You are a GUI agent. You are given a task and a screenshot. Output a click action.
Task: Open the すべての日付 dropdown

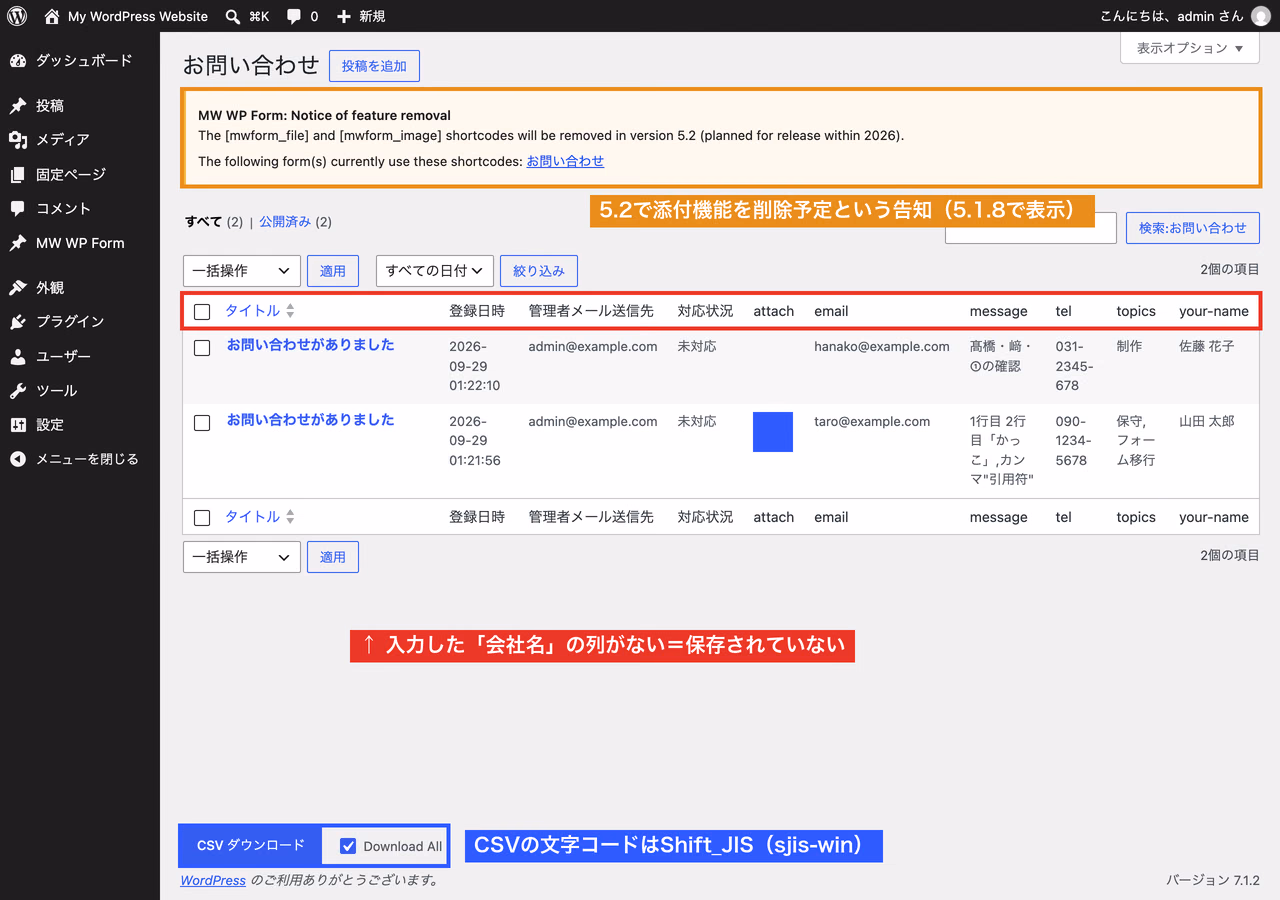[x=435, y=270]
